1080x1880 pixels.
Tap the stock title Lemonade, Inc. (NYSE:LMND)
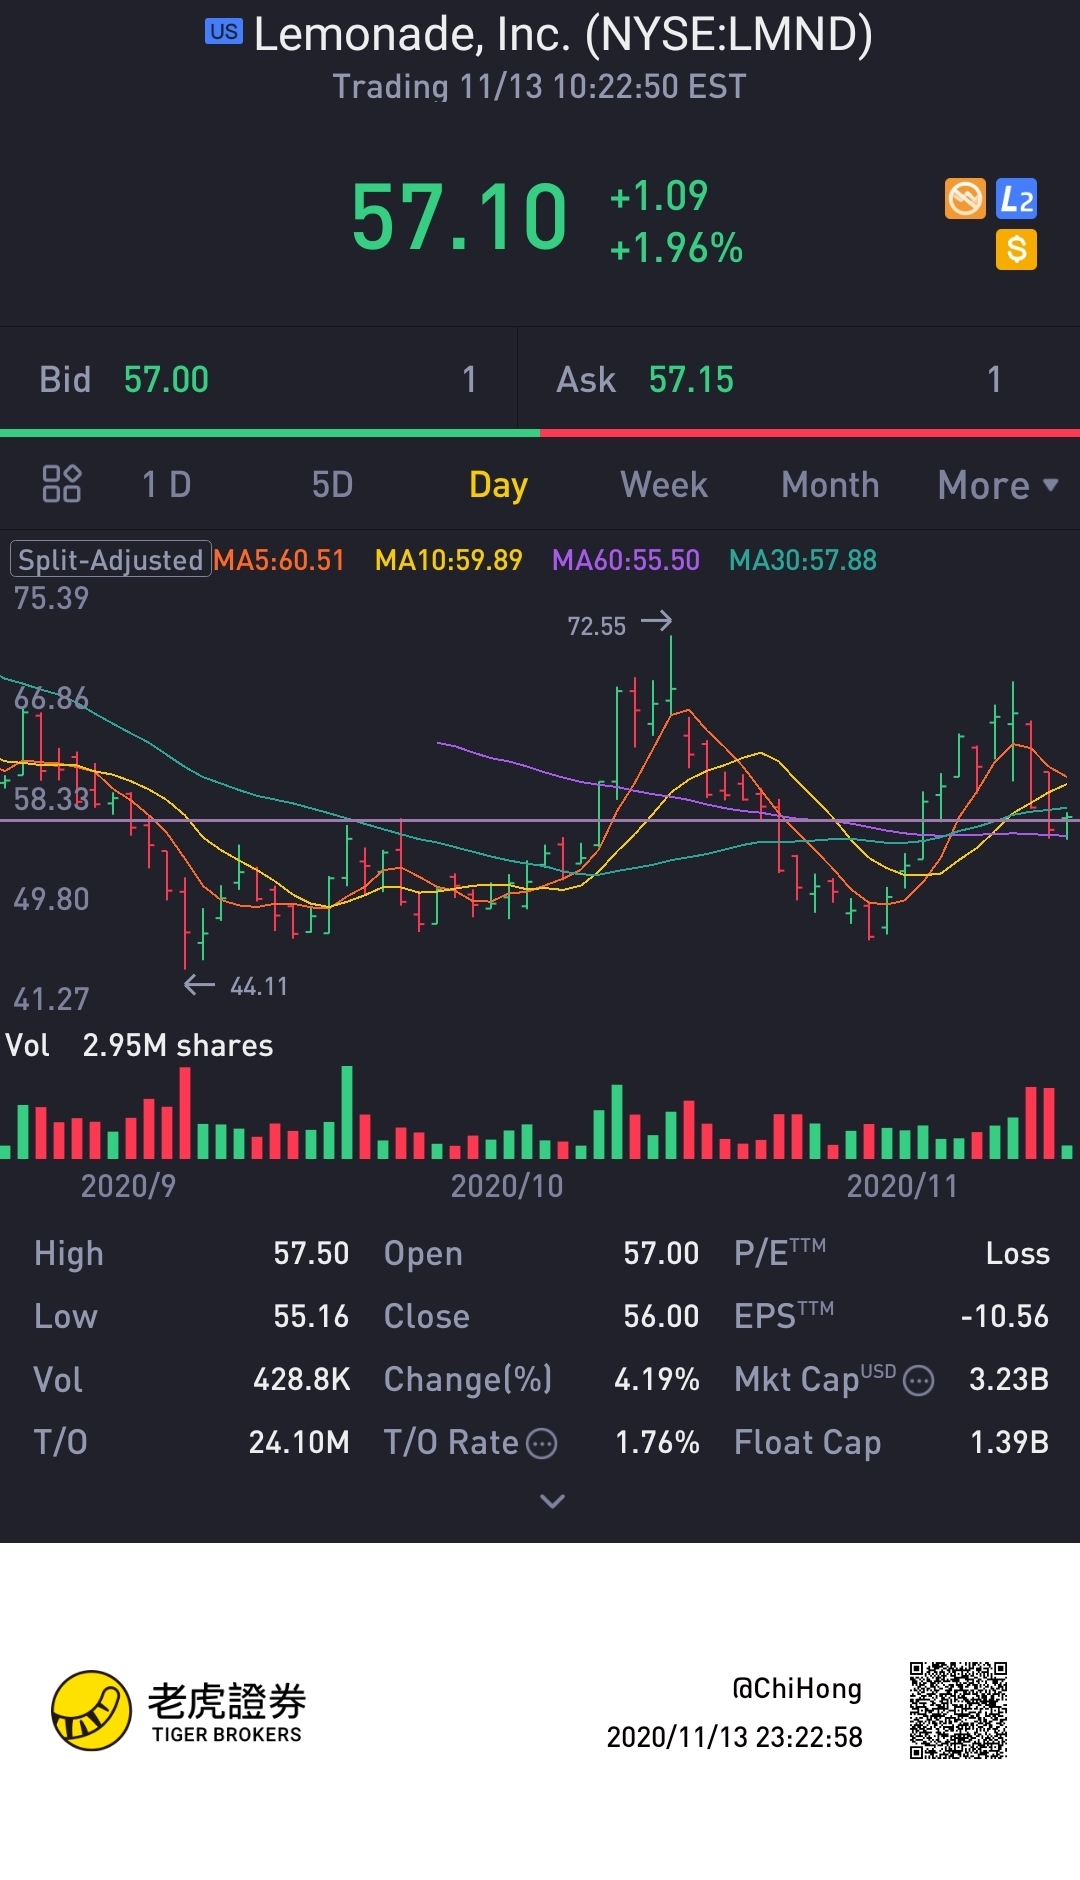pyautogui.click(x=563, y=34)
